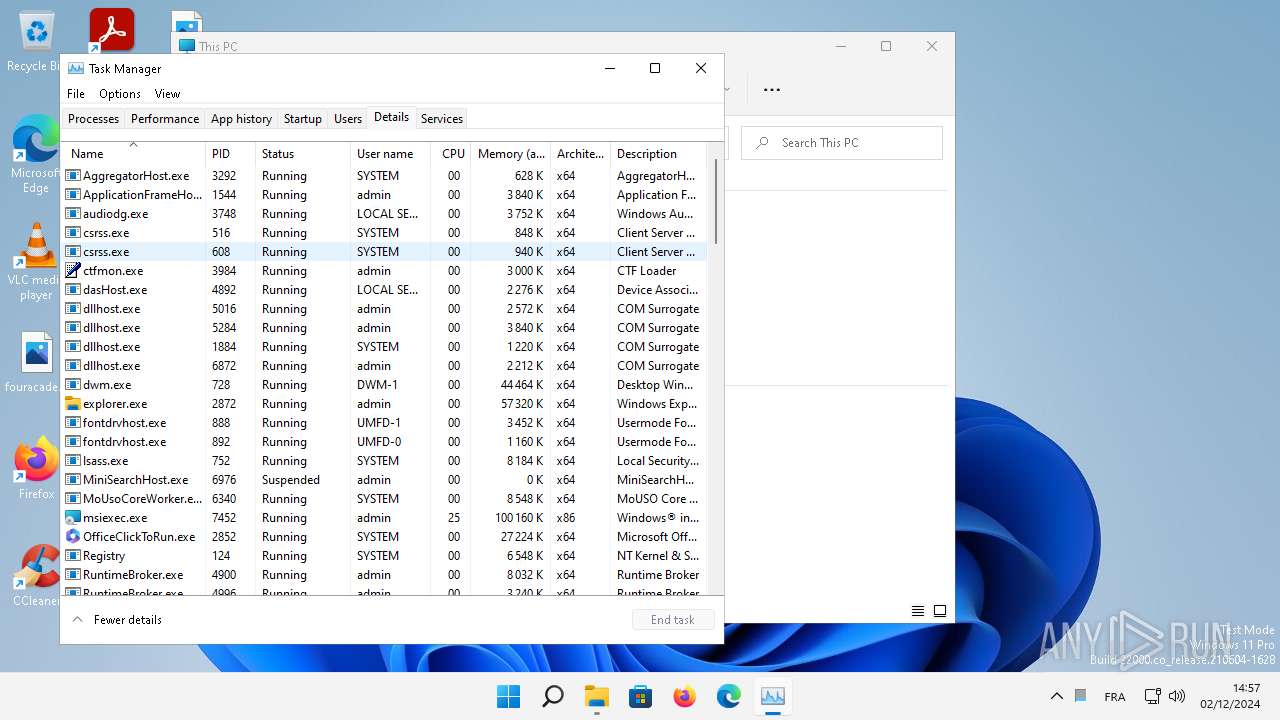The image size is (1280, 720).
Task: Sort processes by Description column
Action: point(658,154)
